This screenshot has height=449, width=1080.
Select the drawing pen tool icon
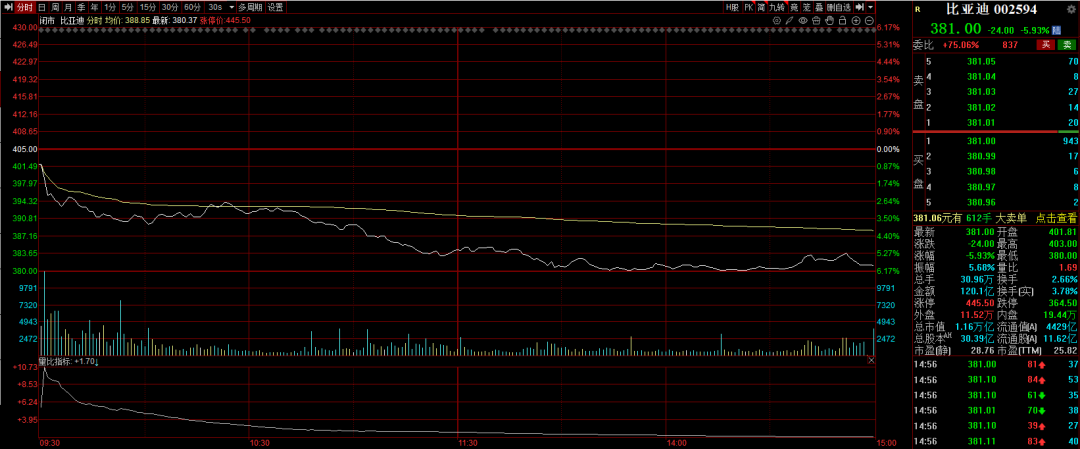click(x=789, y=21)
